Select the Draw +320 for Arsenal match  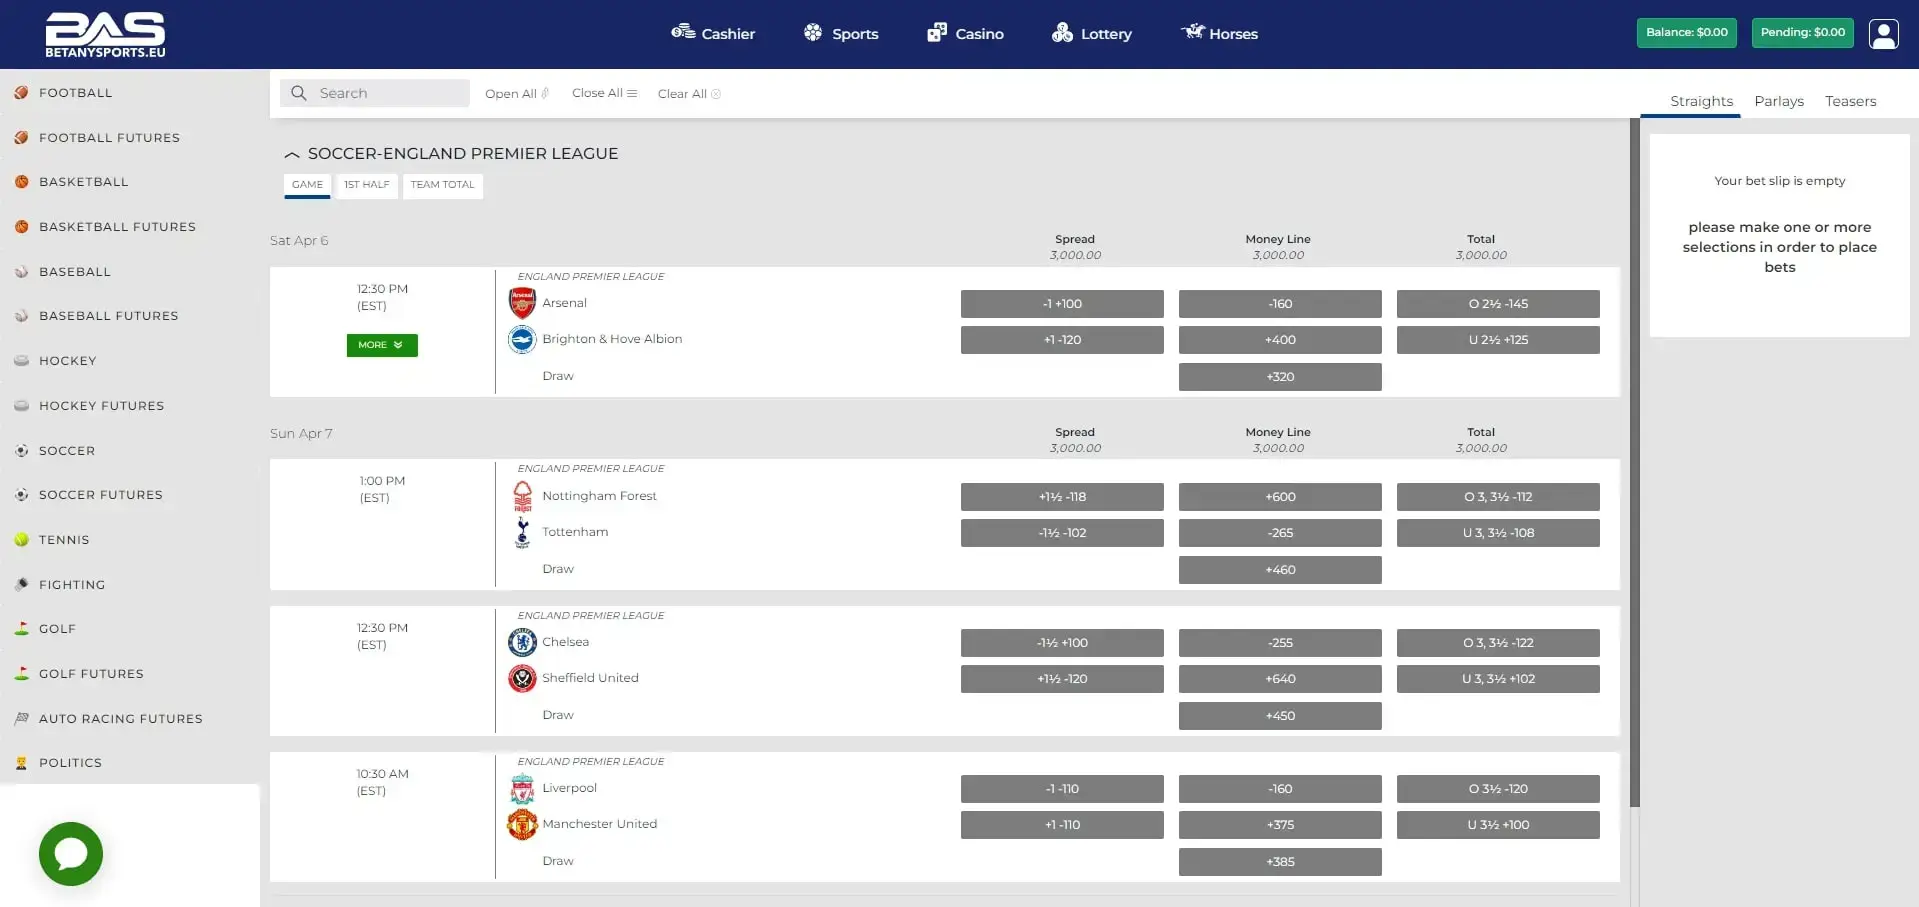[x=1280, y=377]
